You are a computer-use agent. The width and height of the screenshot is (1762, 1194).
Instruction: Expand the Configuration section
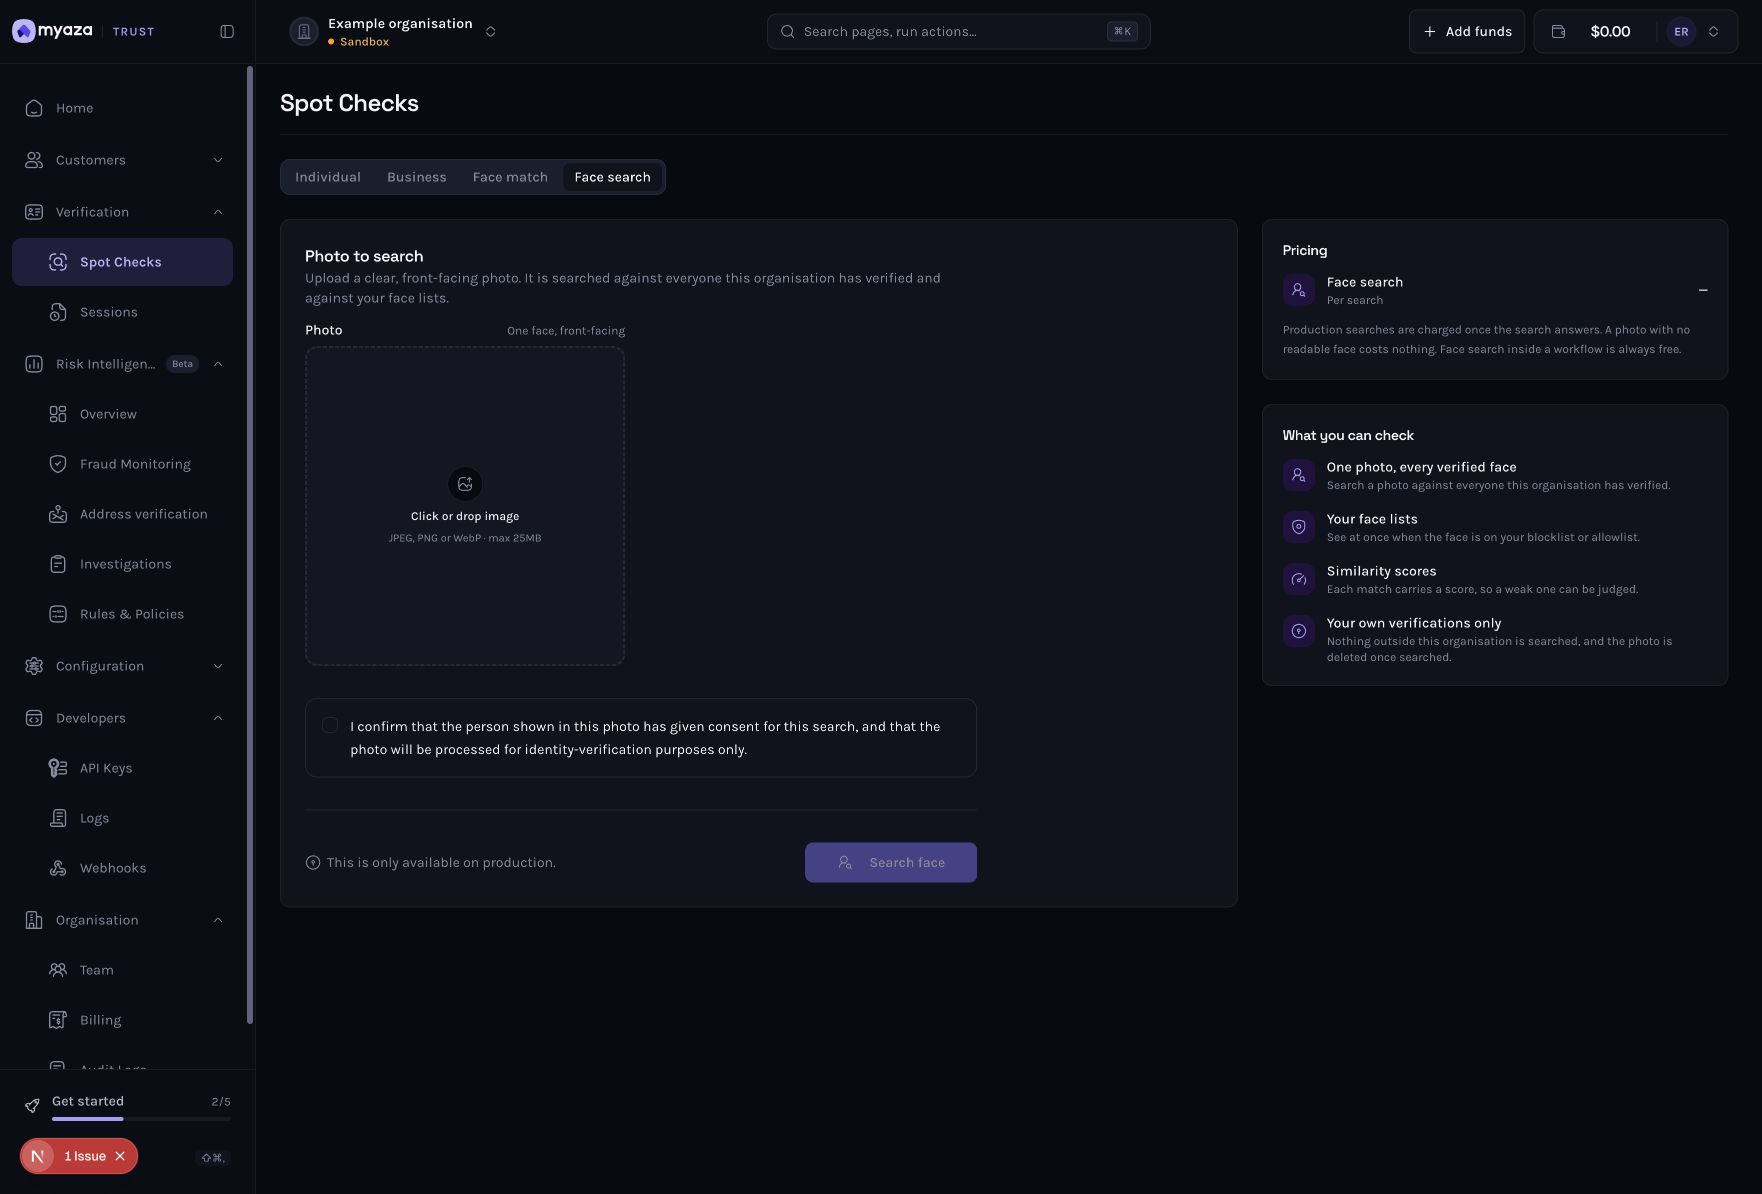click(x=218, y=666)
